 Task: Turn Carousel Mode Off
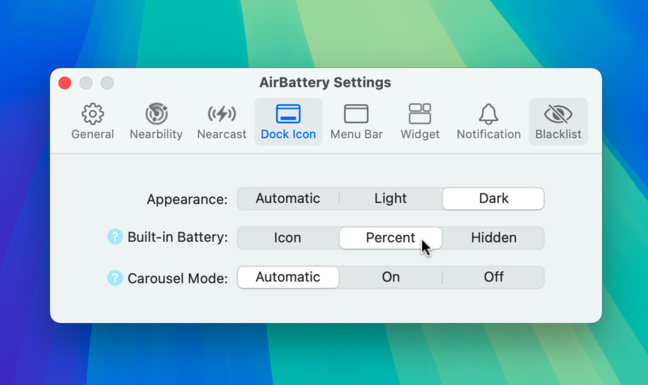click(x=493, y=277)
